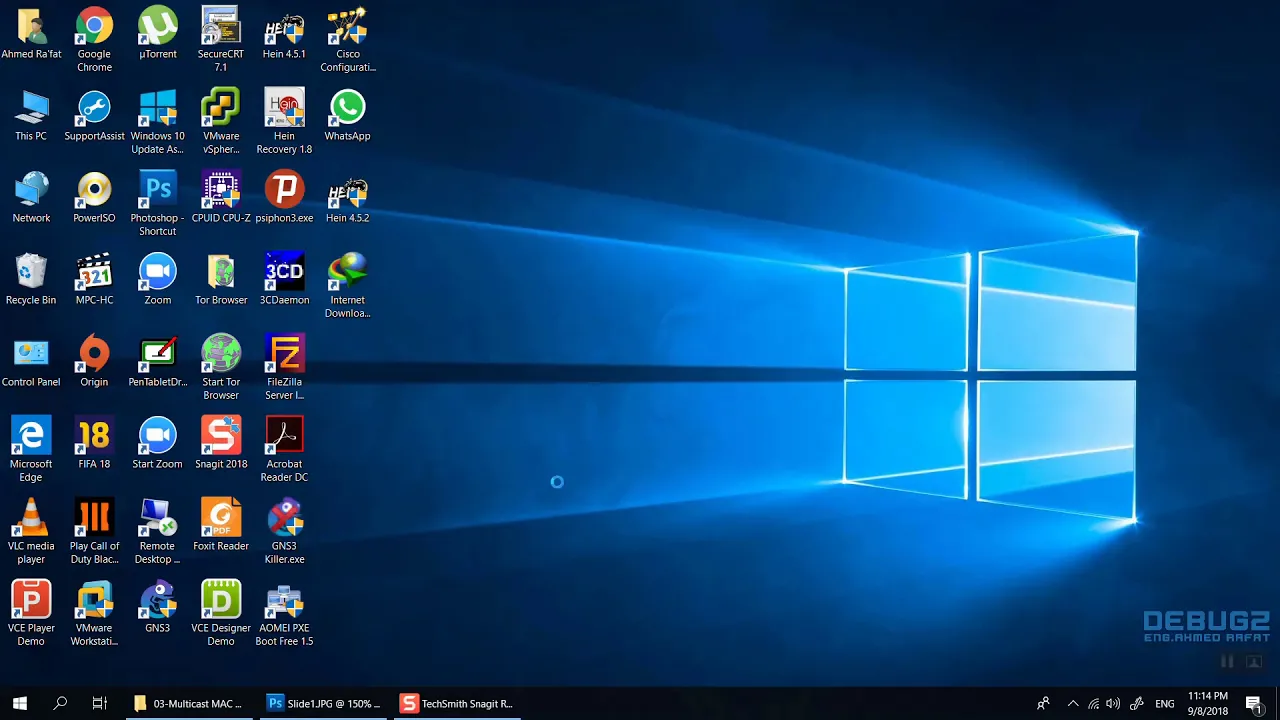
Task: Open the Action Center notifications icon
Action: point(1254,703)
